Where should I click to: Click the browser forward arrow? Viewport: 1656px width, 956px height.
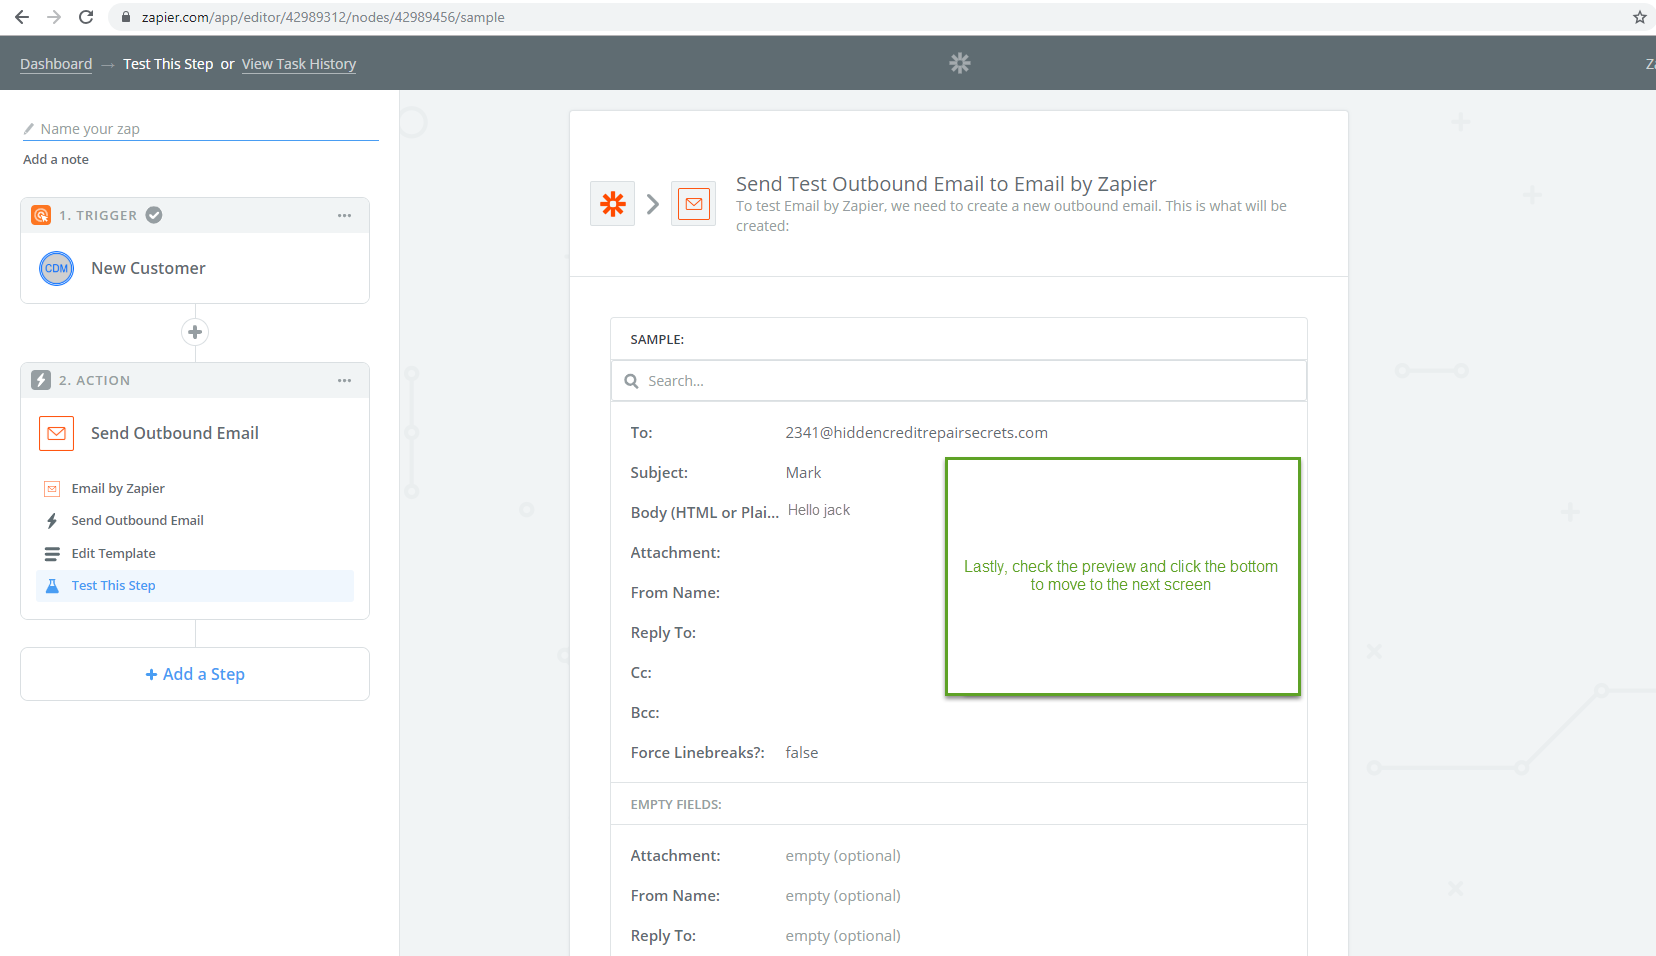[54, 17]
